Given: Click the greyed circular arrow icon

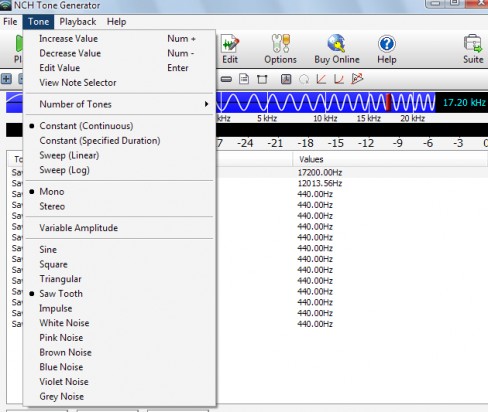Looking at the screenshot, I should [304, 79].
